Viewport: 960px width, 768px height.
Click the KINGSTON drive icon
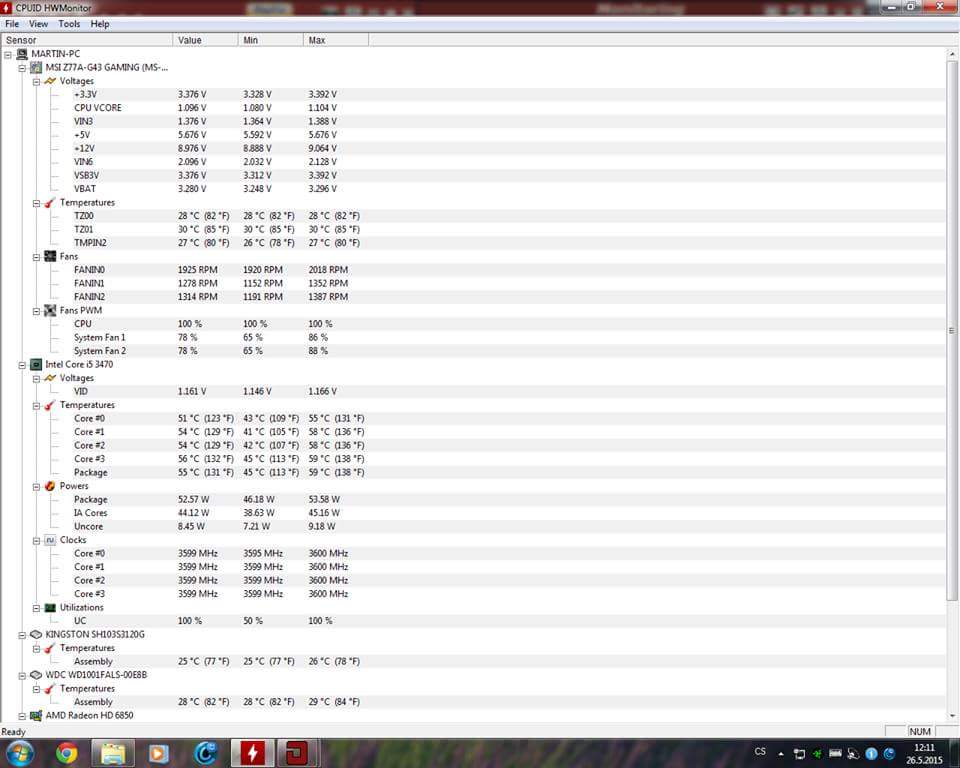pos(36,634)
